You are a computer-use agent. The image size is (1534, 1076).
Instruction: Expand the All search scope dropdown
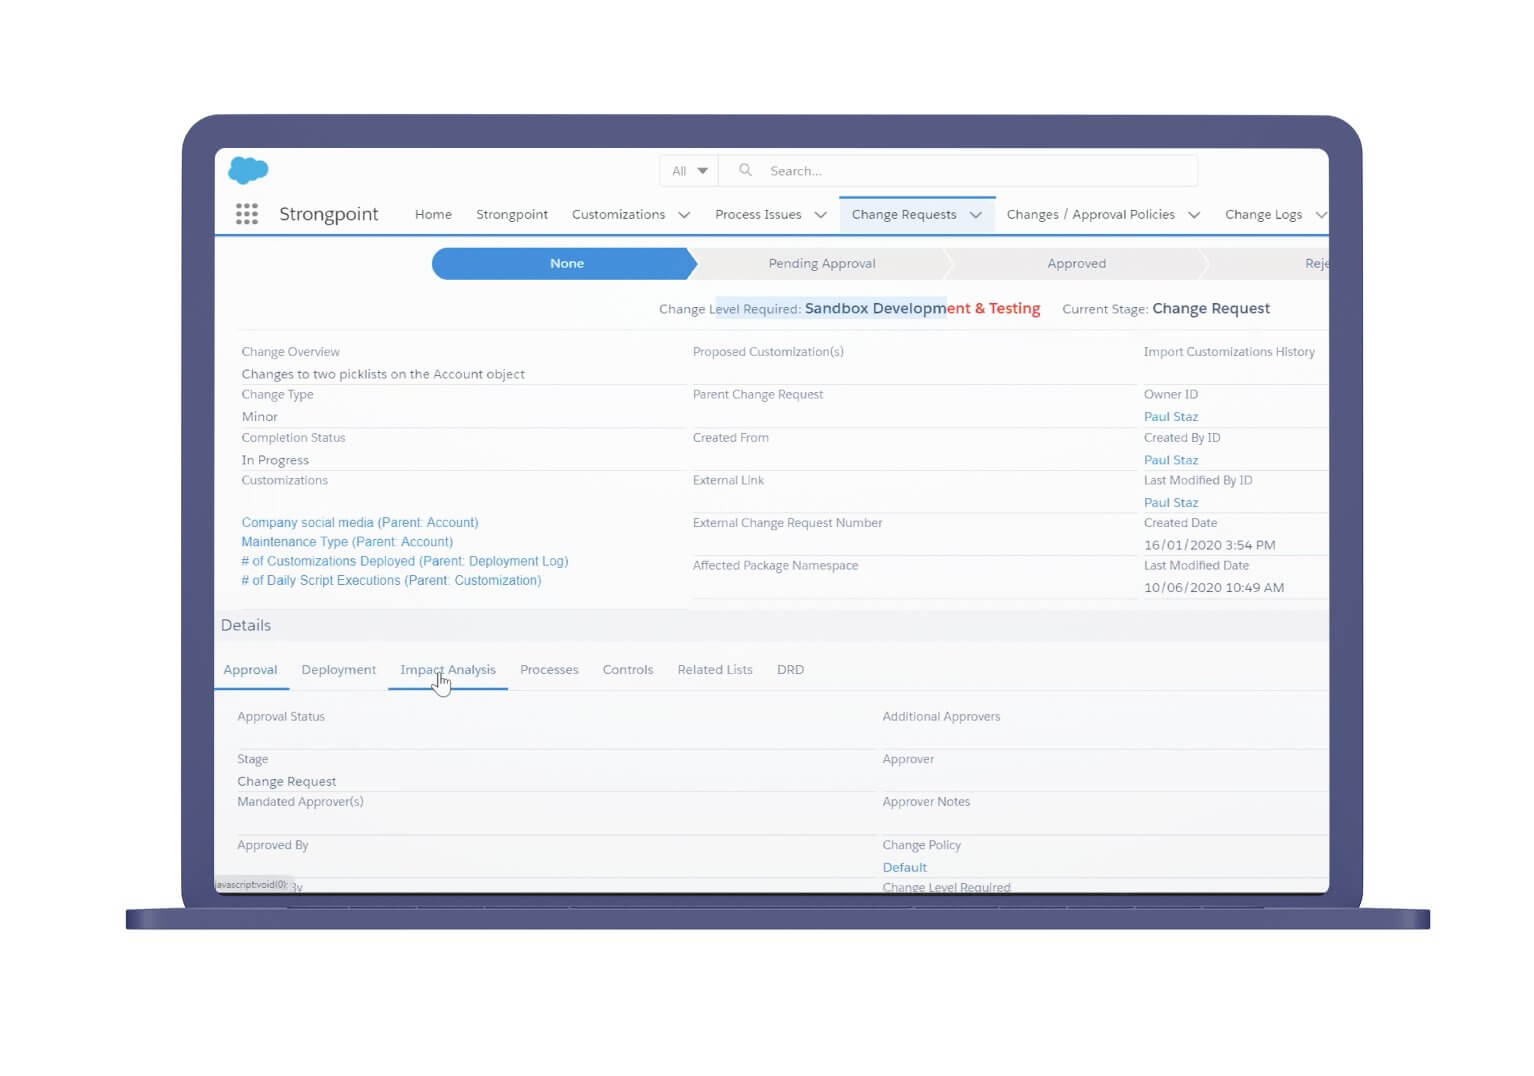click(690, 171)
